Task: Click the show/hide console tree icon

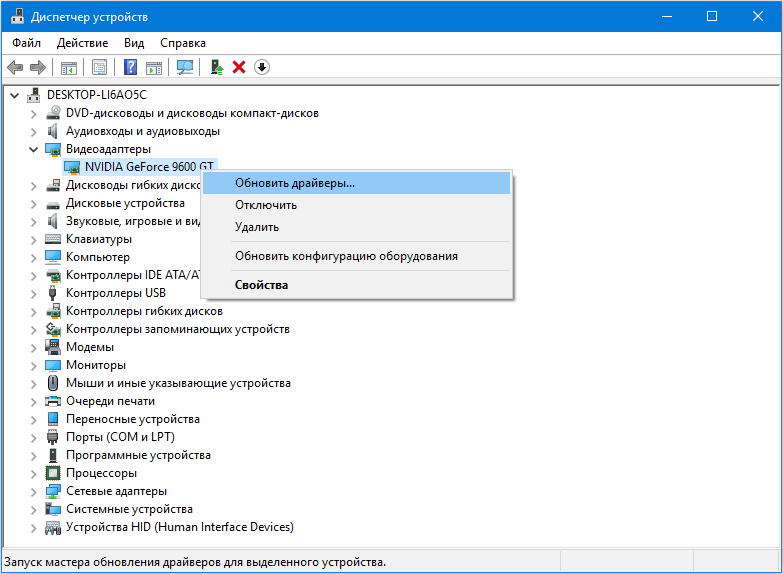Action: pyautogui.click(x=69, y=67)
